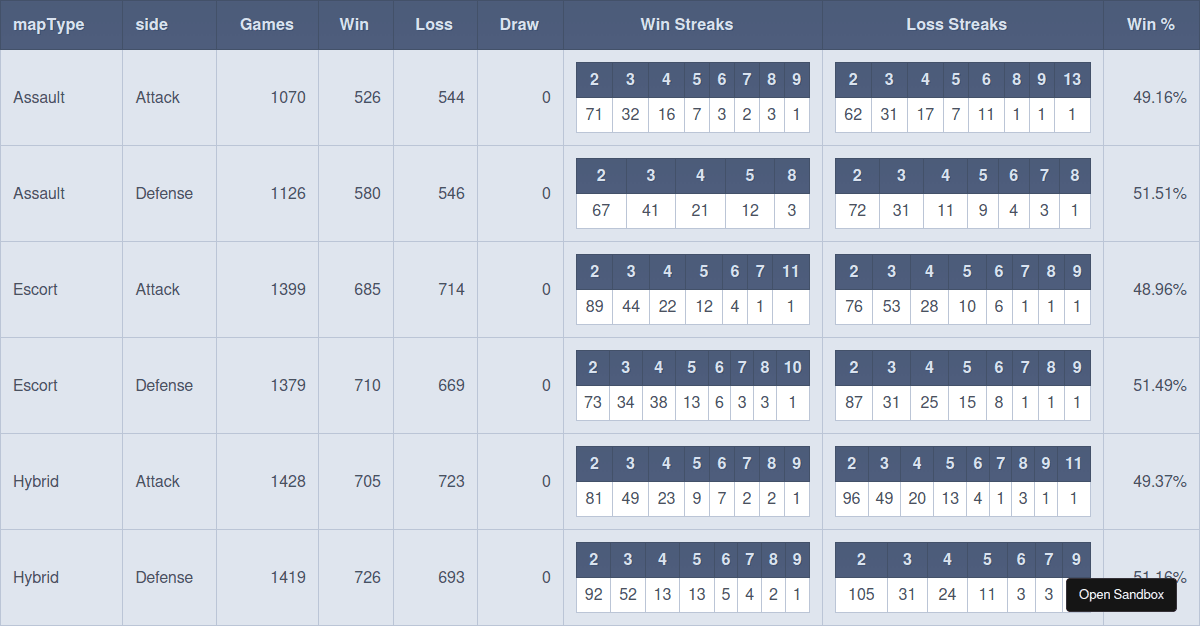Click the Loss Streaks column header
This screenshot has width=1200, height=630.
pos(956,24)
